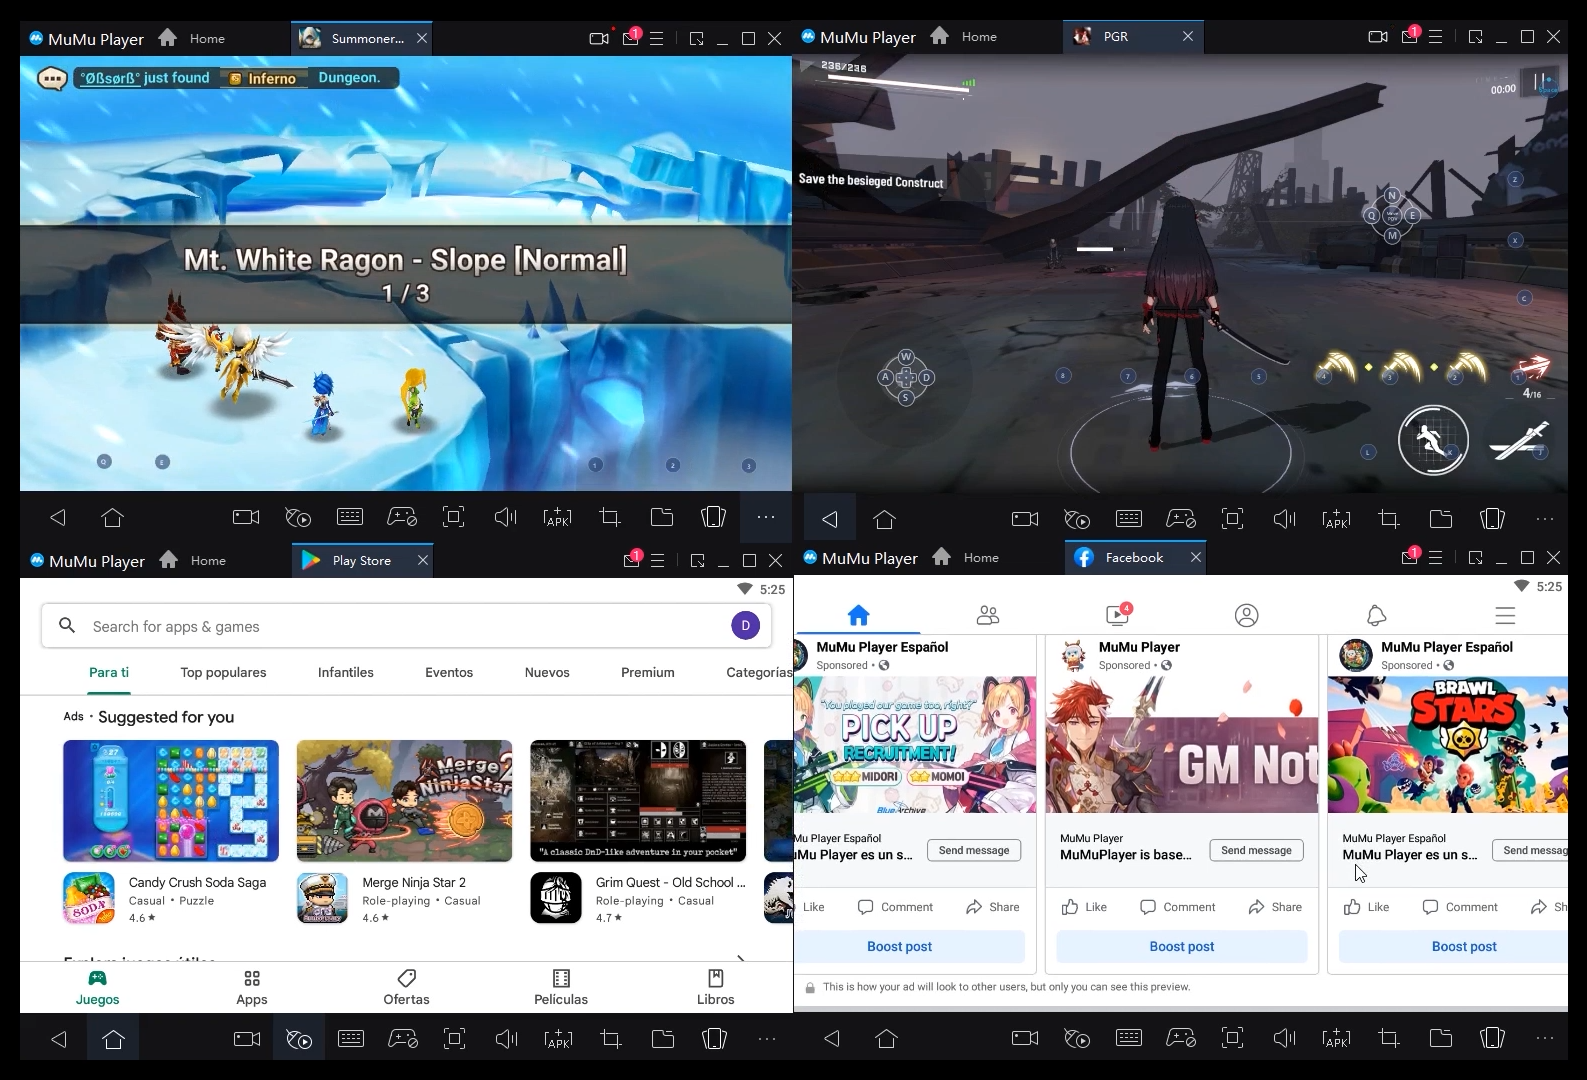Open Facebook notifications bell
1587x1080 pixels.
tap(1376, 615)
